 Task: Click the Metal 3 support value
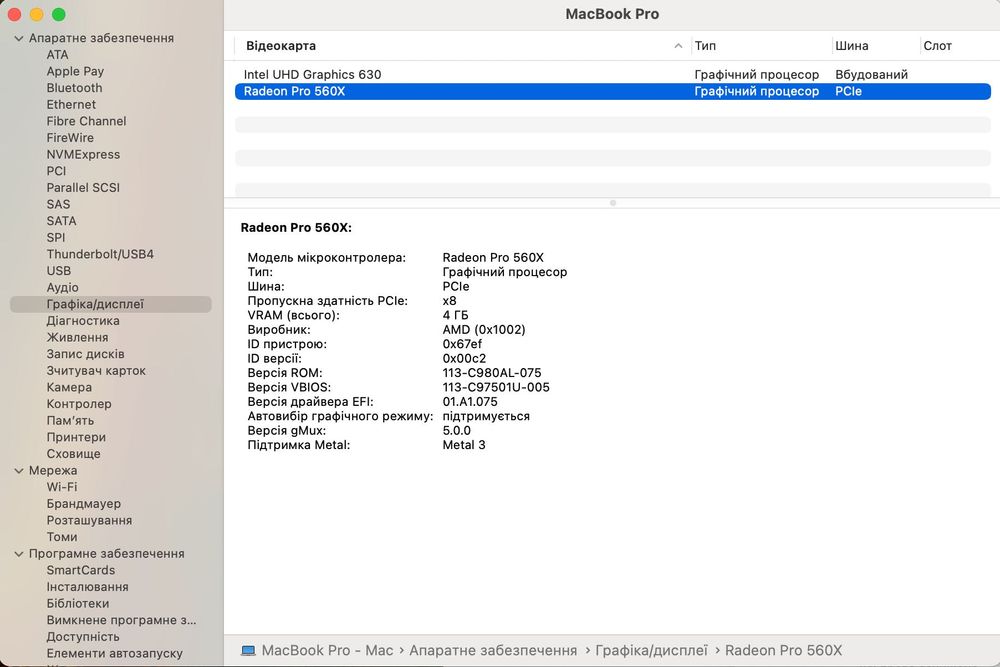tap(464, 445)
